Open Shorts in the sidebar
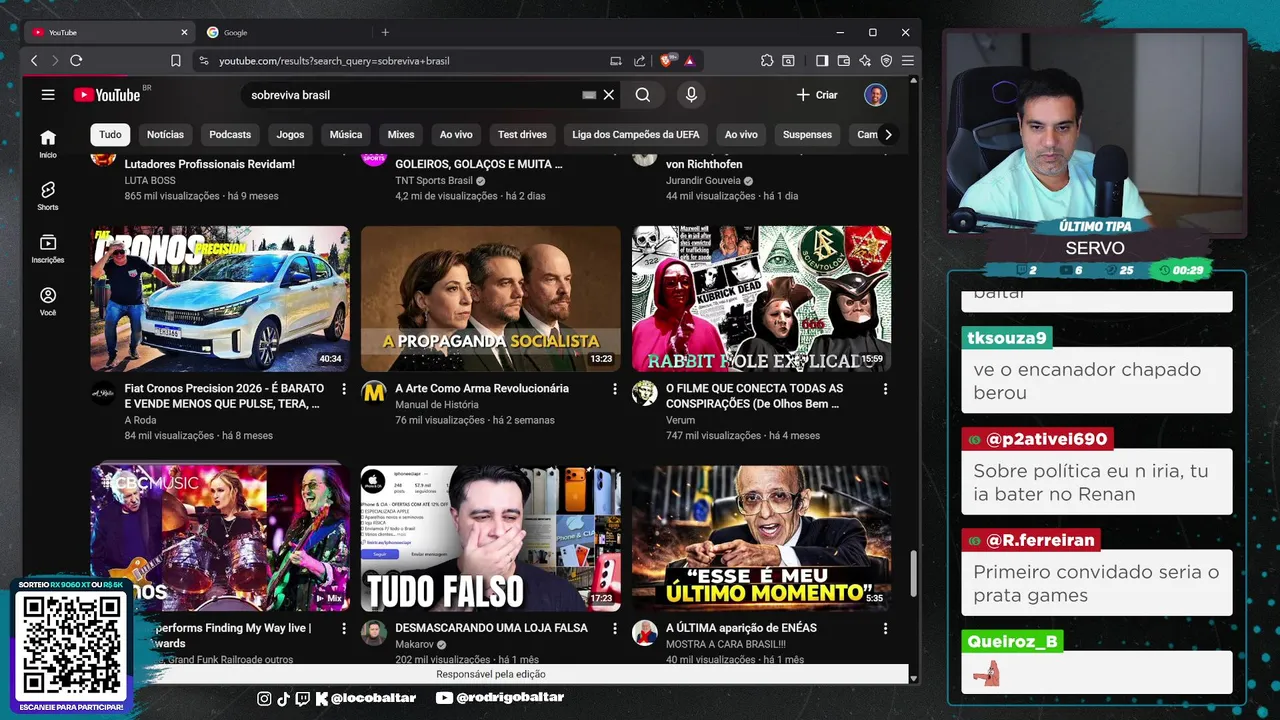Screen dimensions: 1280x720 click(x=48, y=196)
